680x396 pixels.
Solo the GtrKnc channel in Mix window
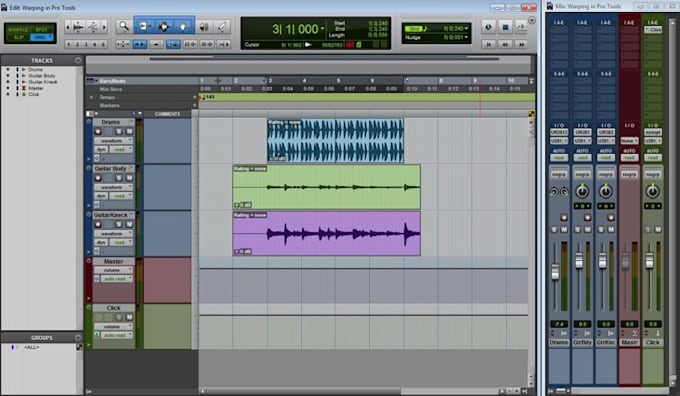[602, 229]
